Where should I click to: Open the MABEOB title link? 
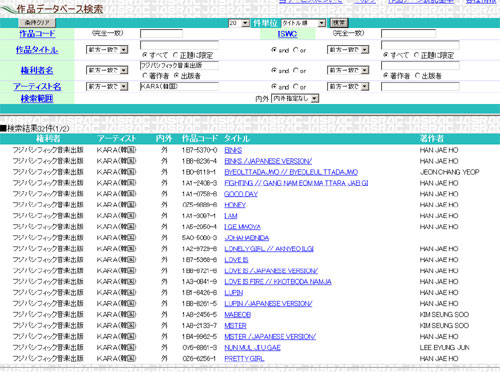238,315
